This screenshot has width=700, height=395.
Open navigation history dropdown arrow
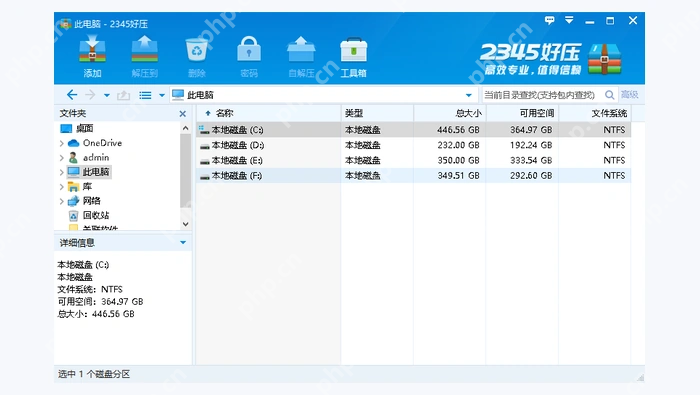click(x=107, y=95)
